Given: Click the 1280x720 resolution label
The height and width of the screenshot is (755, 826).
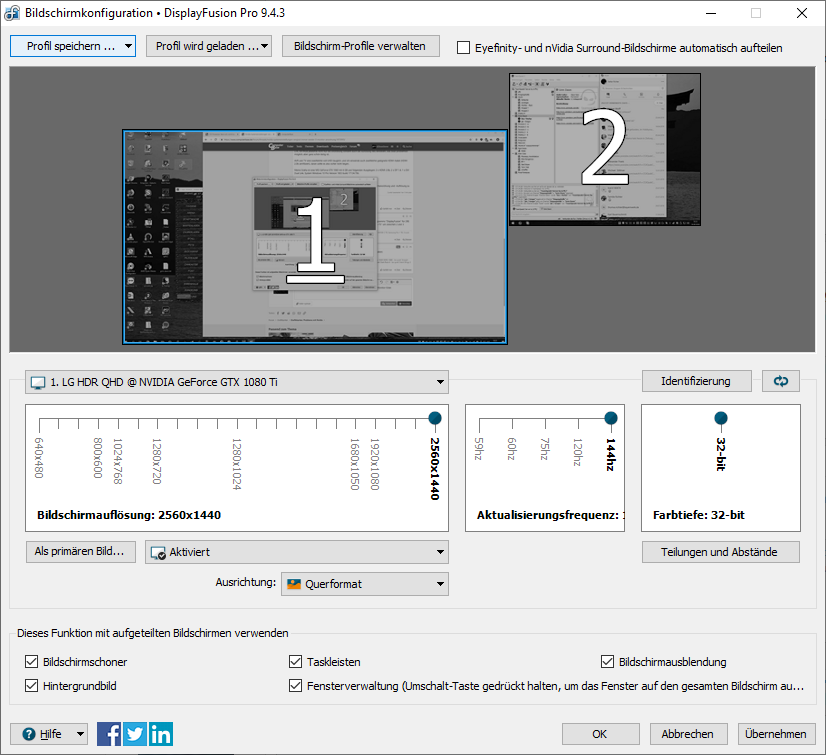Looking at the screenshot, I should [x=156, y=461].
